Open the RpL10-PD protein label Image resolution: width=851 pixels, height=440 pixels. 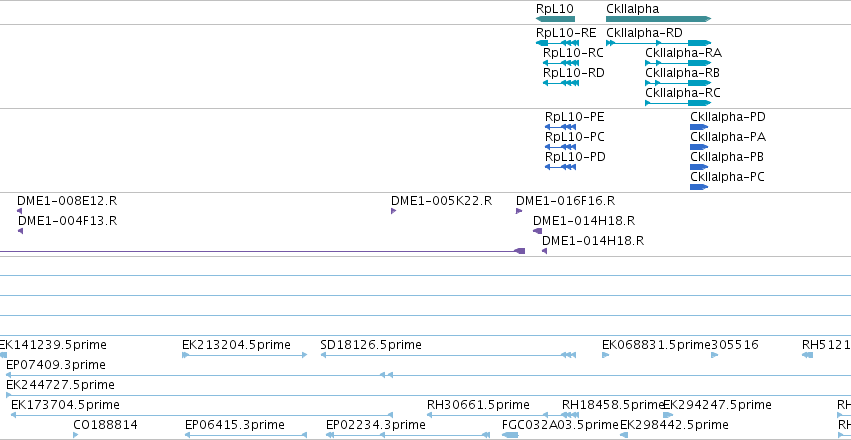tap(575, 157)
